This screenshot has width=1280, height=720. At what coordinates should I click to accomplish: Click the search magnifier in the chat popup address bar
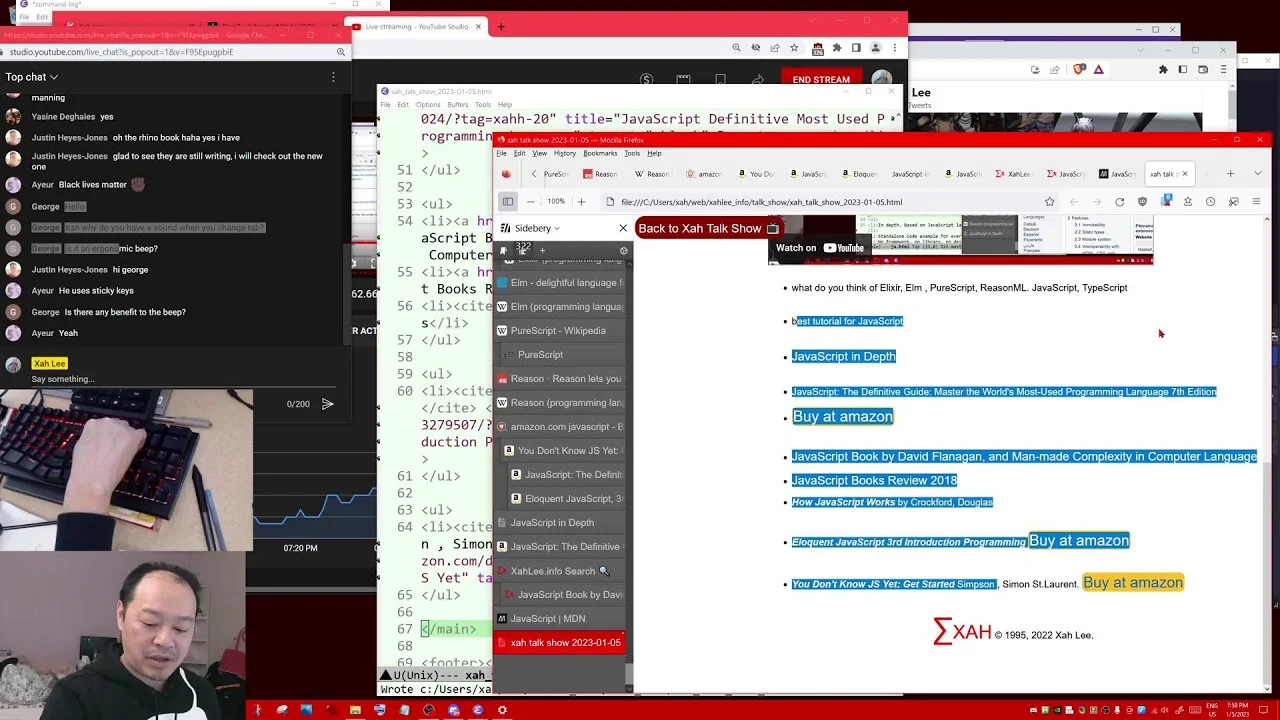[x=340, y=52]
